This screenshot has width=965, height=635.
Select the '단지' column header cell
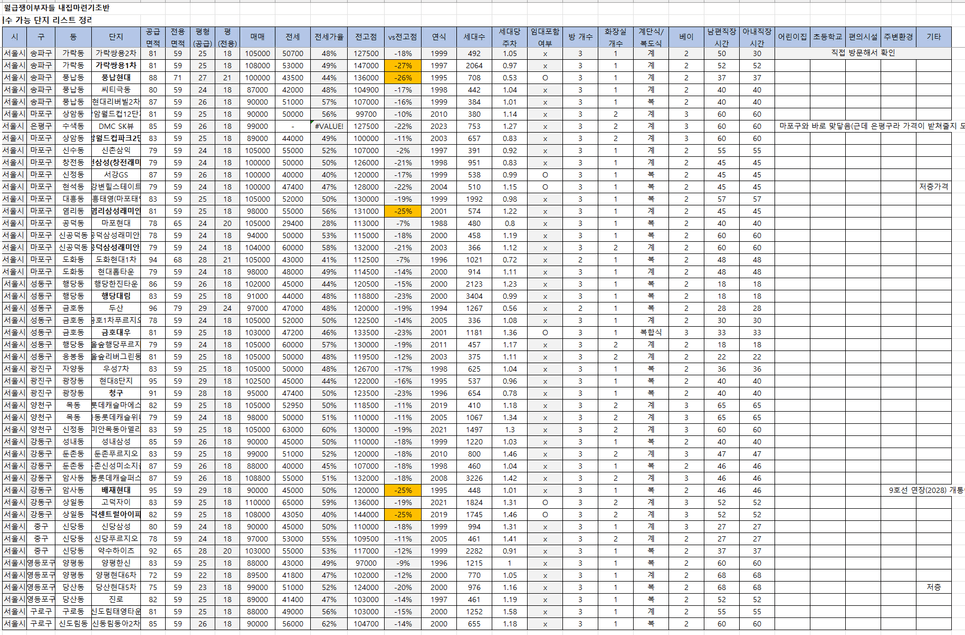[x=116, y=37]
